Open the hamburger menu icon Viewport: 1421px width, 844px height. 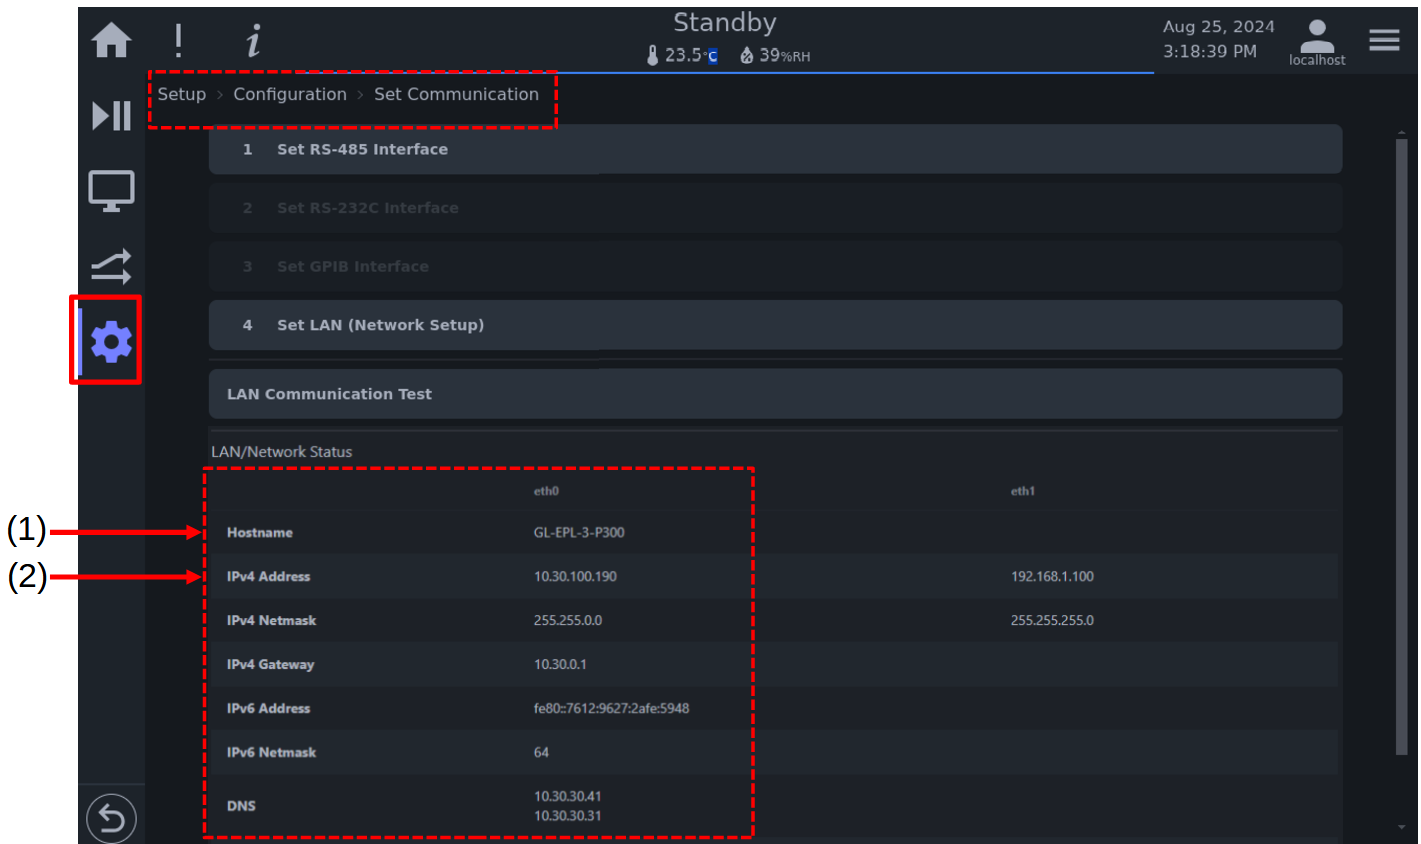point(1384,40)
